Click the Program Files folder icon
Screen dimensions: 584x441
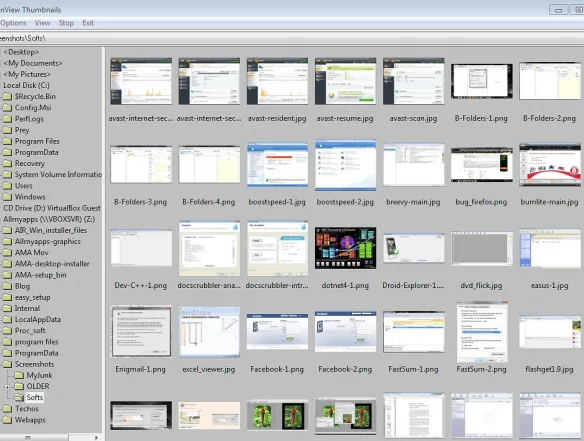pyautogui.click(x=7, y=141)
